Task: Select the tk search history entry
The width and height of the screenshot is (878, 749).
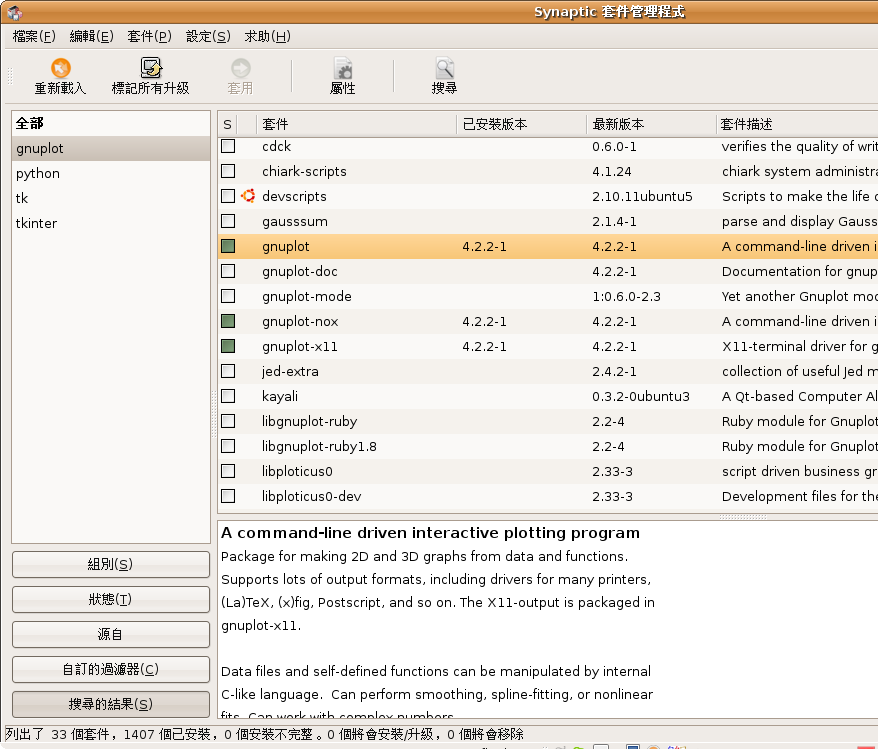Action: coord(111,198)
